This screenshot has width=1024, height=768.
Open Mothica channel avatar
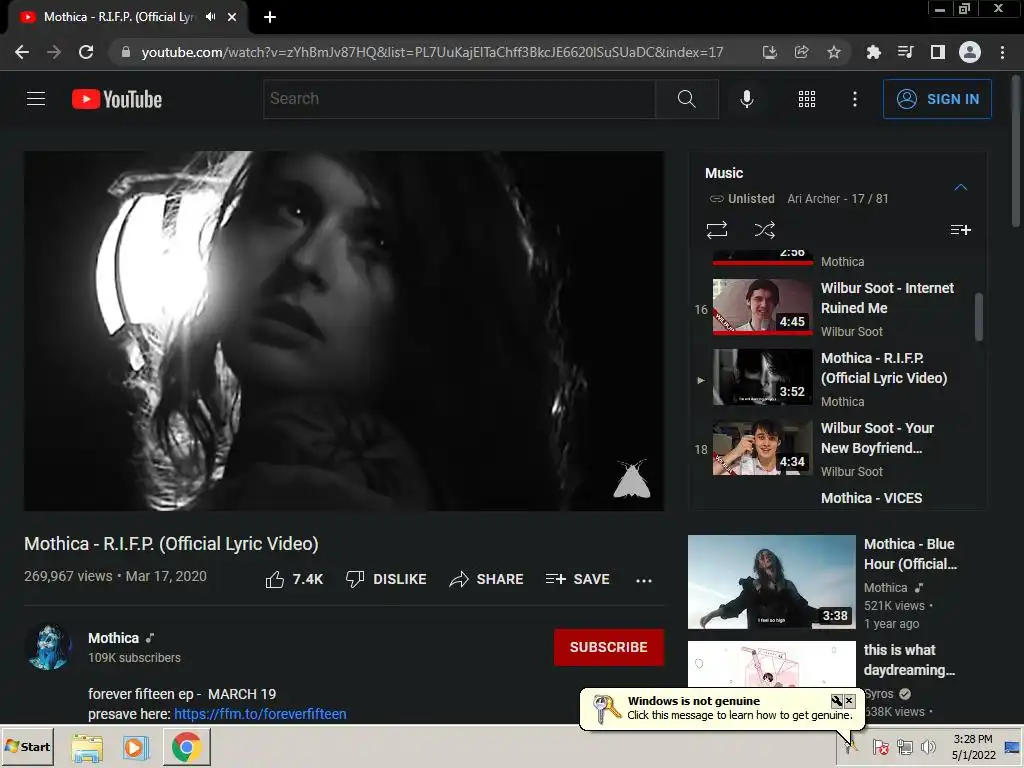pos(50,647)
